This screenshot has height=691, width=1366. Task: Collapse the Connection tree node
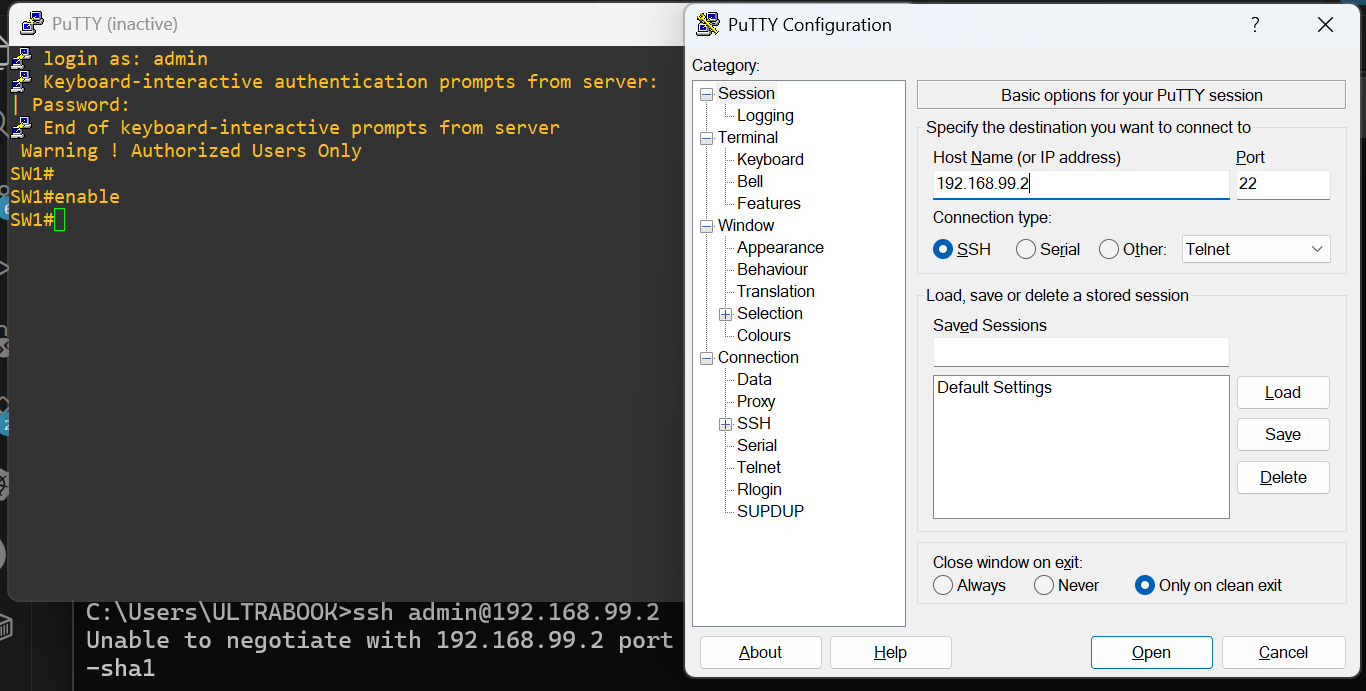click(707, 358)
